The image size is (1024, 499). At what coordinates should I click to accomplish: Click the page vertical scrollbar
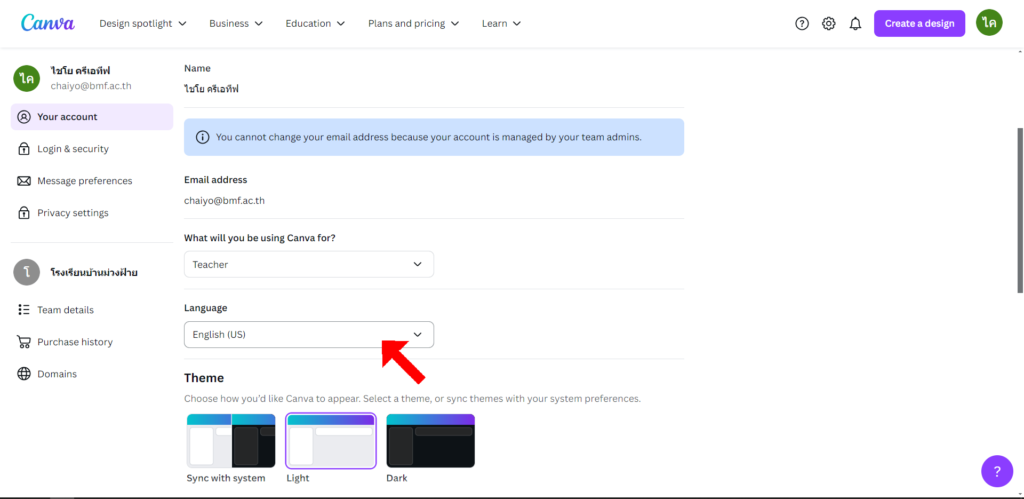coord(1020,209)
